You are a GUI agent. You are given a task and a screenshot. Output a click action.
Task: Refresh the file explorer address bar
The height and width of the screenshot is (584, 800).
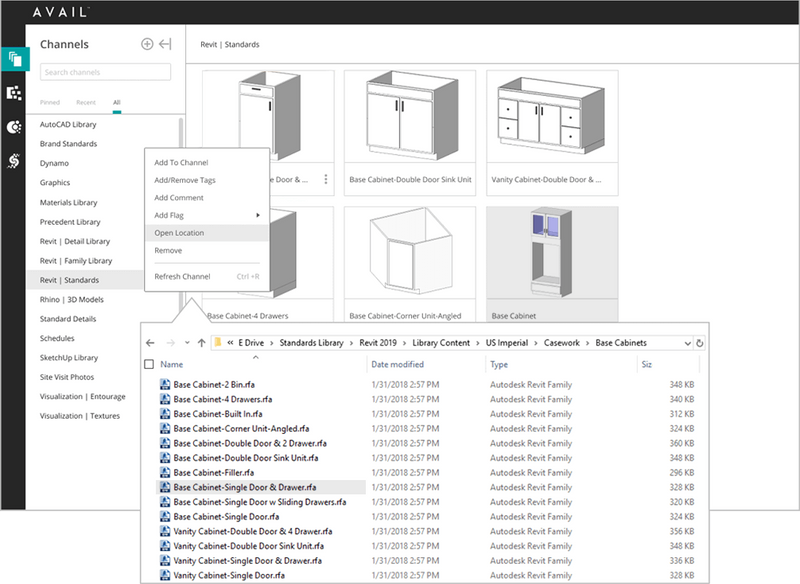(699, 343)
